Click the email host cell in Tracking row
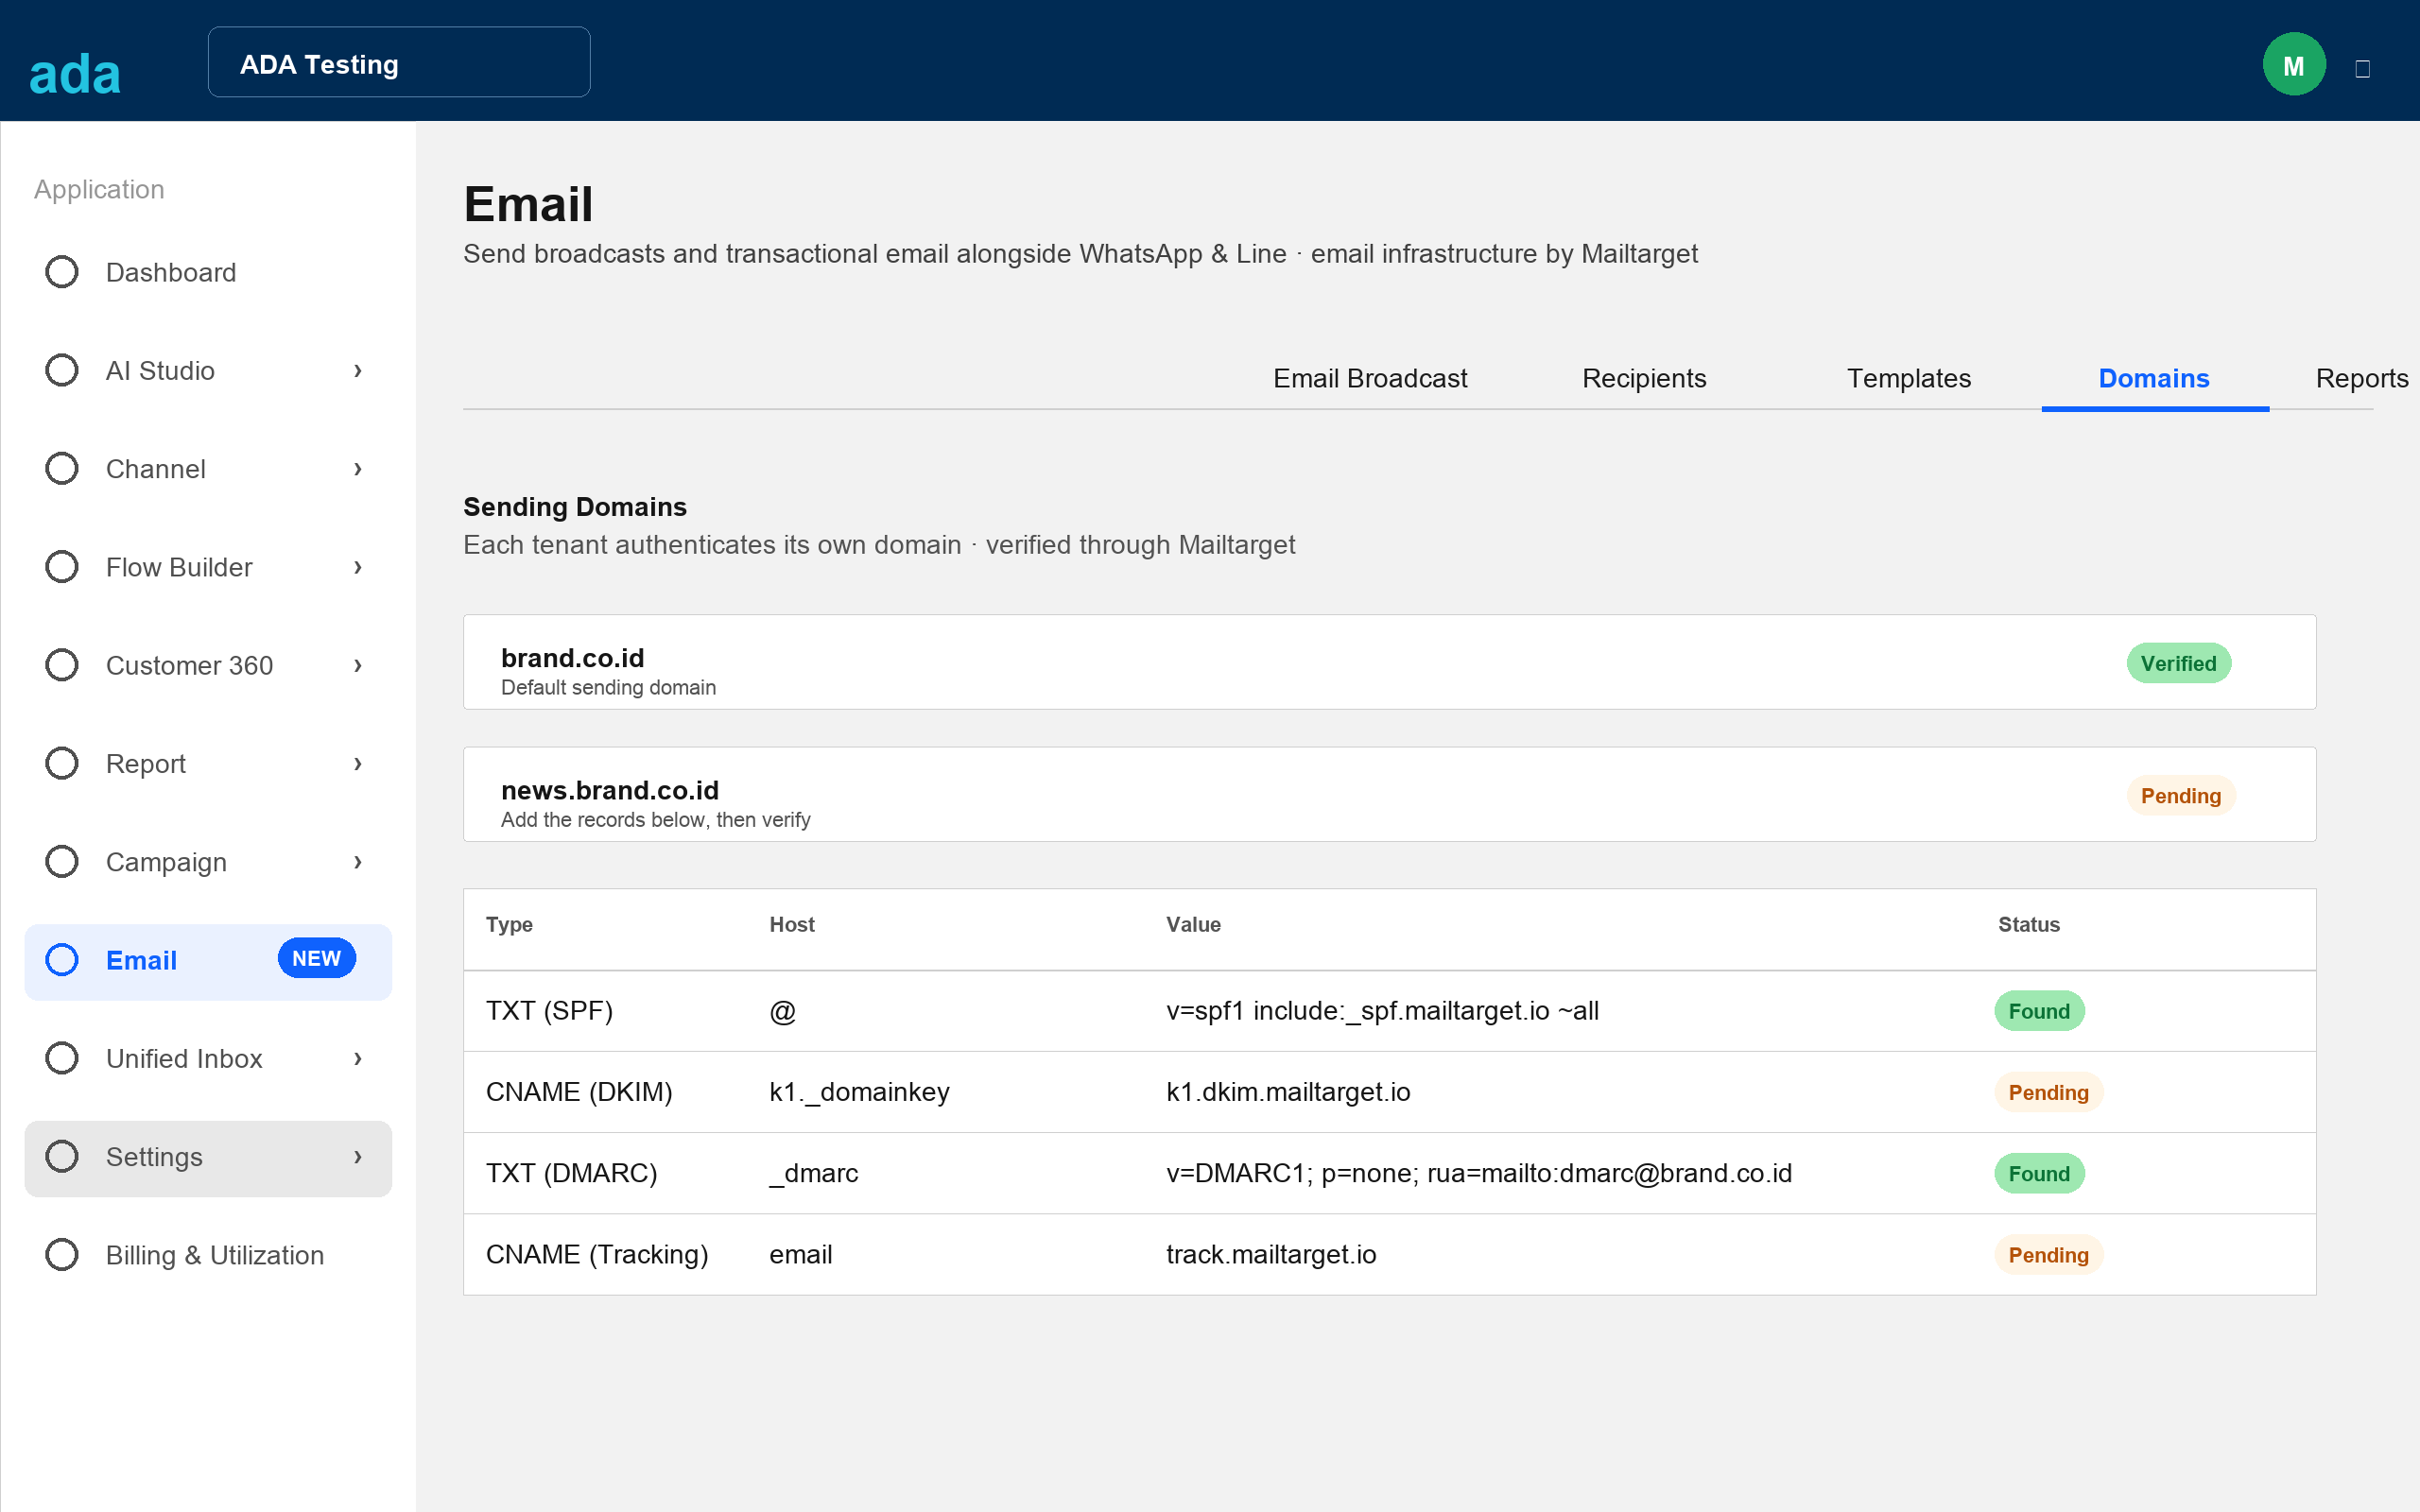Screen dimensions: 2420x1512 click(800, 1254)
